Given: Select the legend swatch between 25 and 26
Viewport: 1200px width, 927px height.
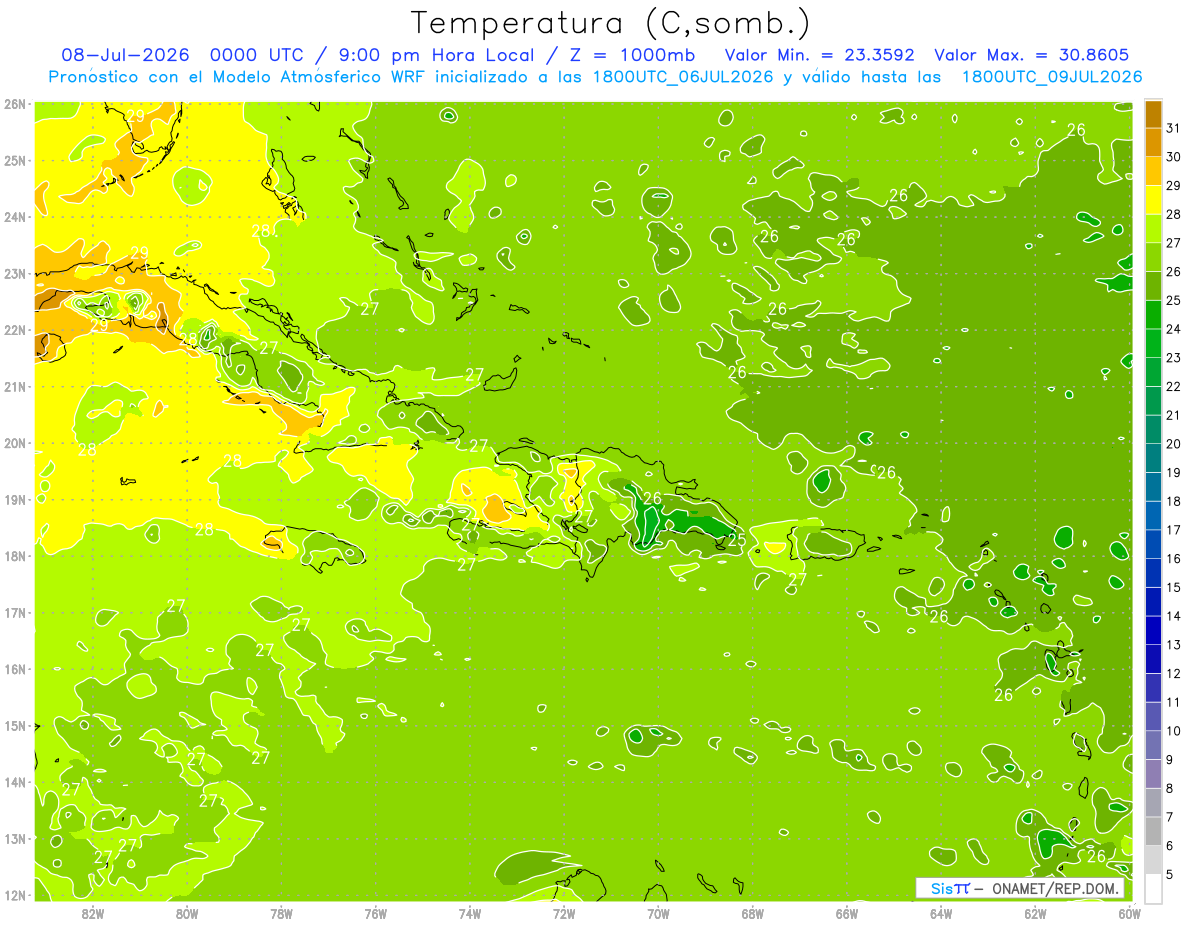Looking at the screenshot, I should pyautogui.click(x=1153, y=286).
